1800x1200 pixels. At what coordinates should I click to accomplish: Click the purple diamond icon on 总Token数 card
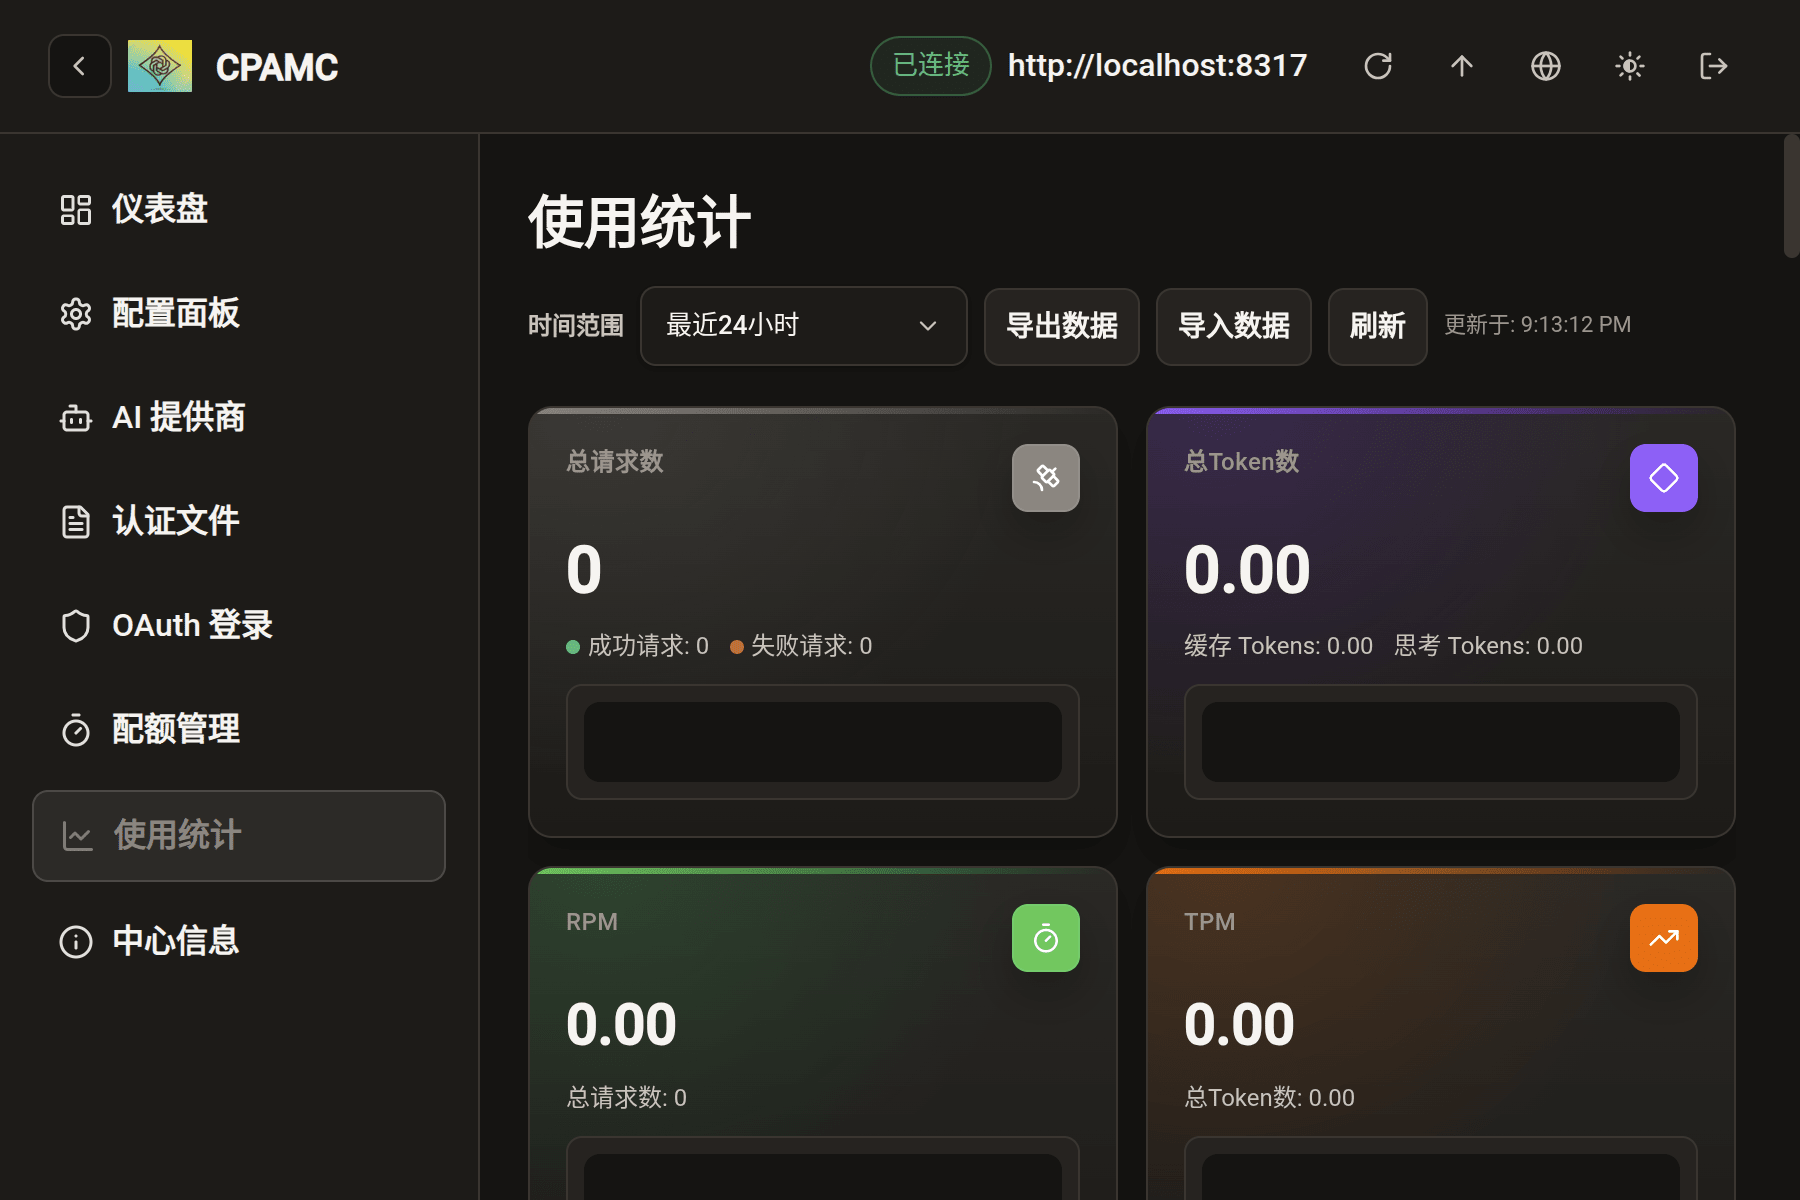coord(1664,478)
